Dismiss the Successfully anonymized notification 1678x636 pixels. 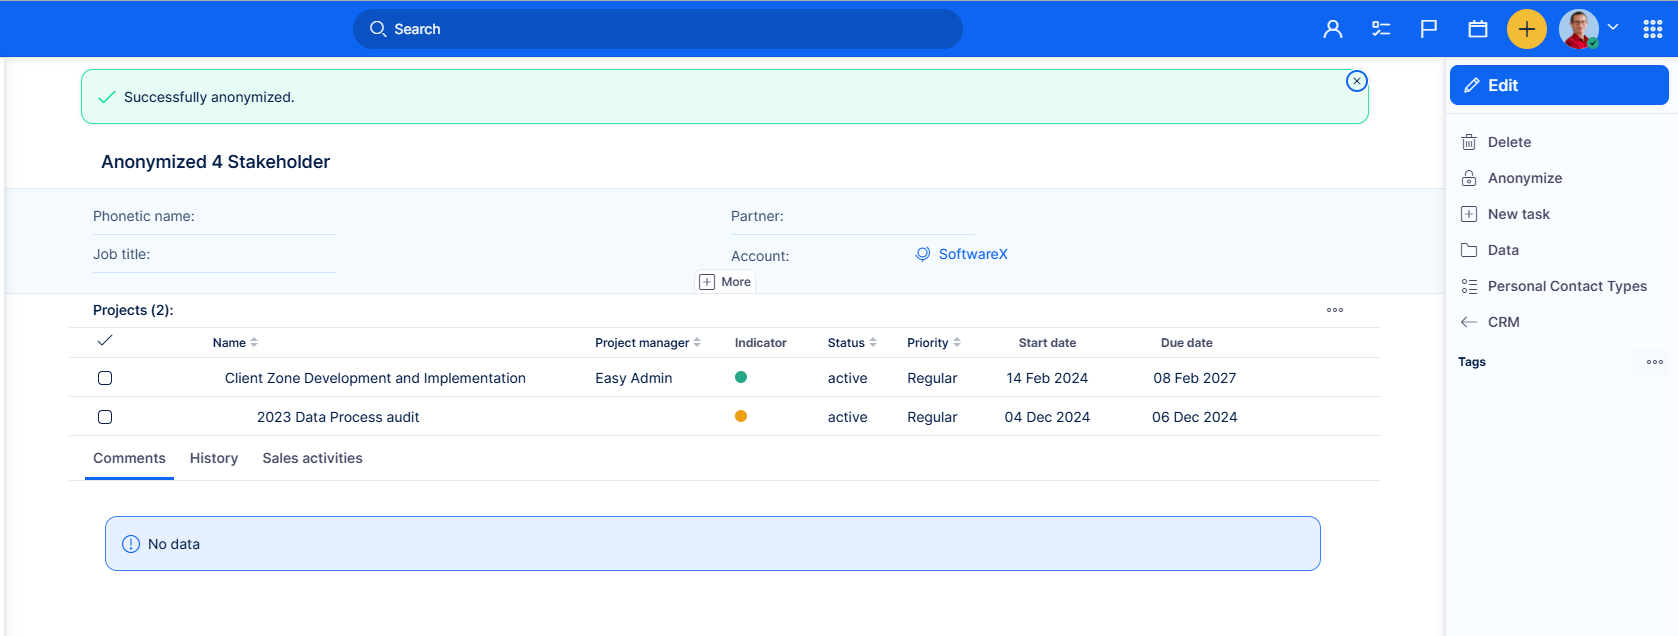[x=1356, y=81]
